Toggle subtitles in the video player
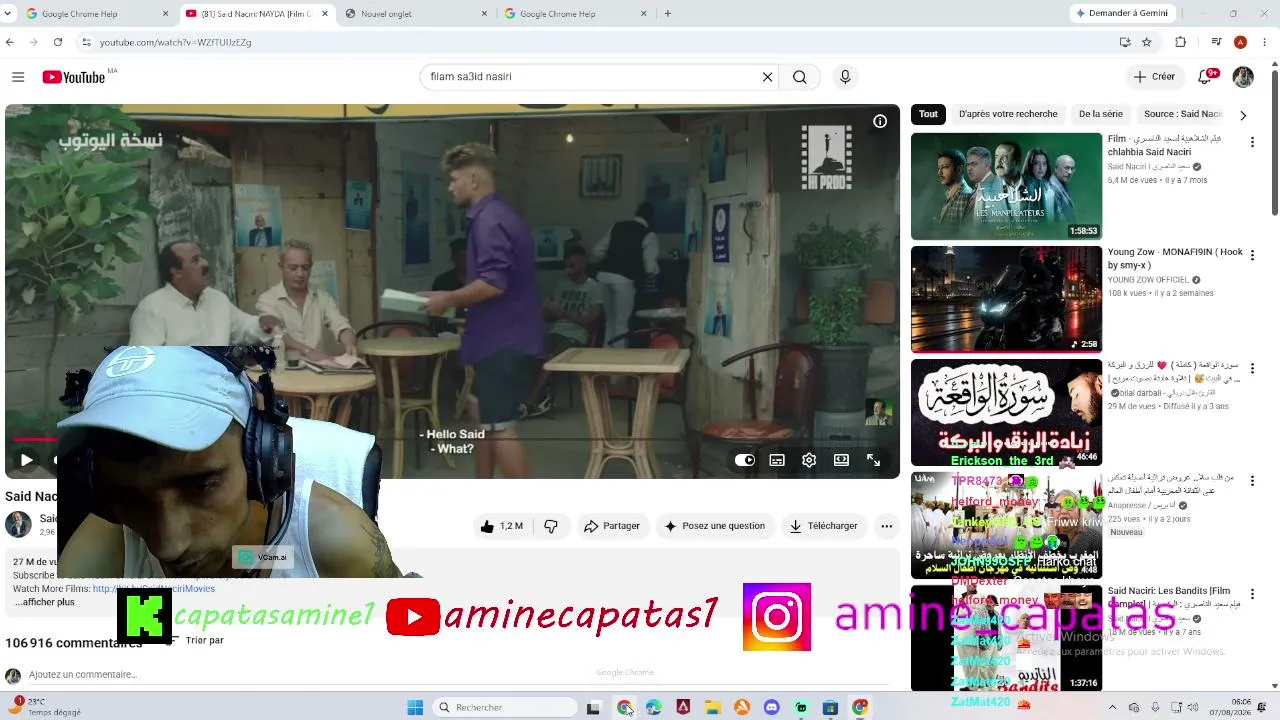This screenshot has height=720, width=1280. point(777,460)
